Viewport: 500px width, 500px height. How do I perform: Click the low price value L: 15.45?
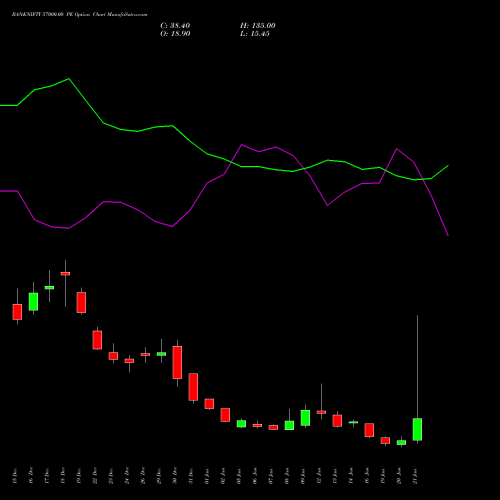(x=255, y=34)
